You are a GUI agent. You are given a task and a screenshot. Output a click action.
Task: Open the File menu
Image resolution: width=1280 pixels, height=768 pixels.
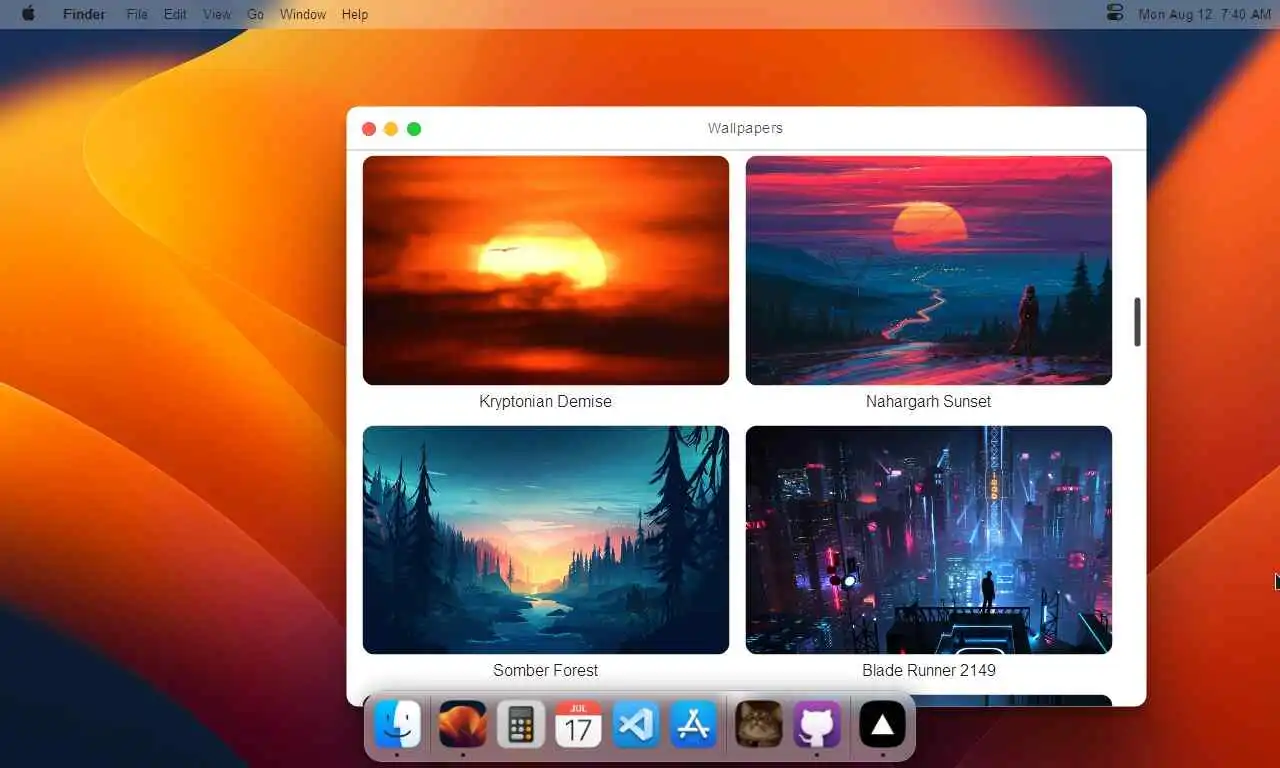[x=137, y=14]
